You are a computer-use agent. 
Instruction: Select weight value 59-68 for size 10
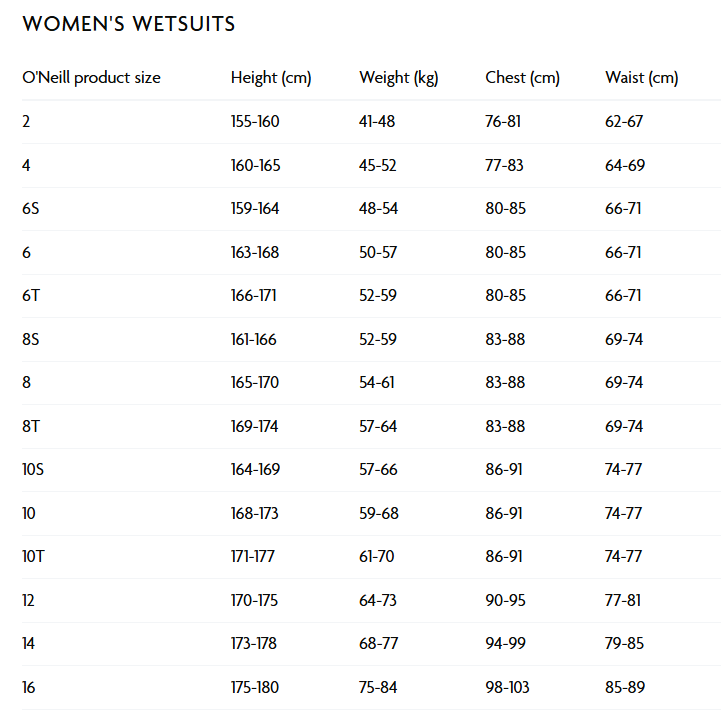point(378,514)
